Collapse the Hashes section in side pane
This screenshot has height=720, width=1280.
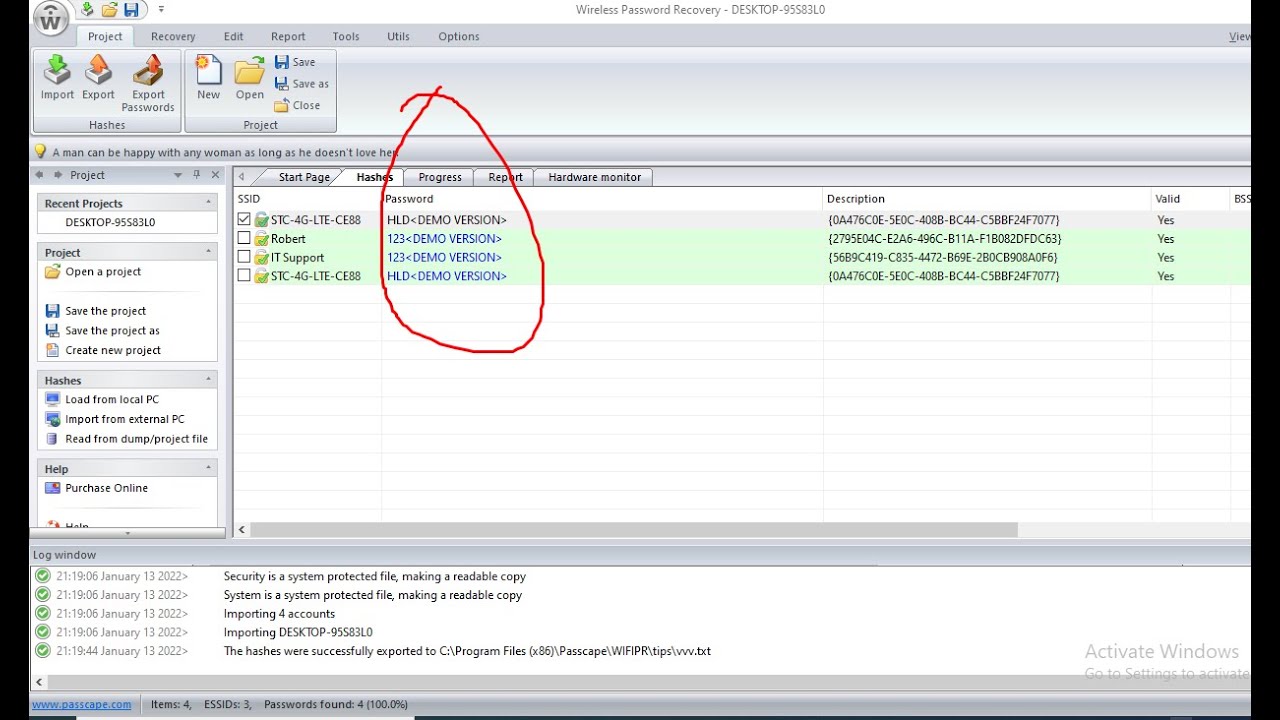pos(209,380)
